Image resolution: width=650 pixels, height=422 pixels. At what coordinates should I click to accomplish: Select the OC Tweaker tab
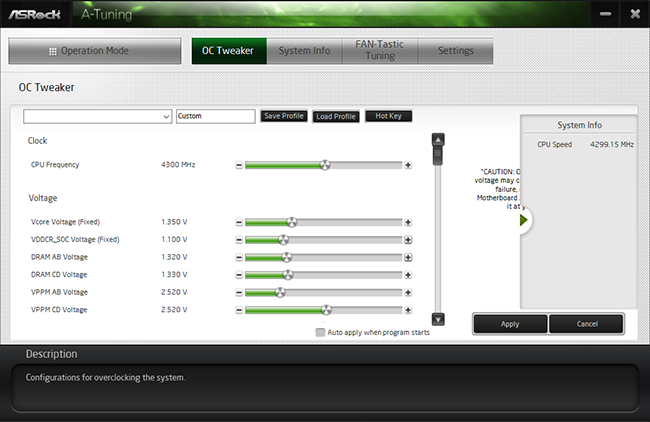tap(229, 51)
